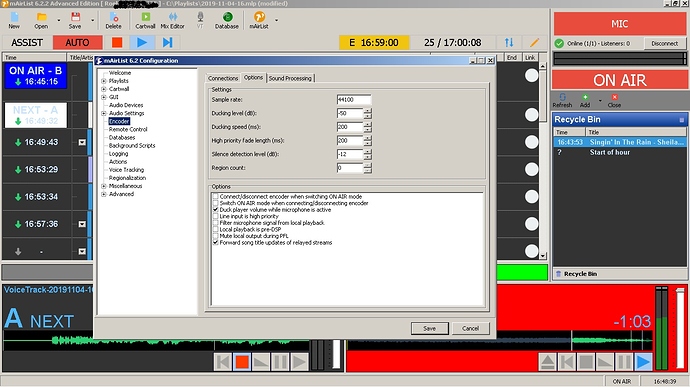Select the Options tab
Image resolution: width=690 pixels, height=387 pixels.
pyautogui.click(x=253, y=77)
